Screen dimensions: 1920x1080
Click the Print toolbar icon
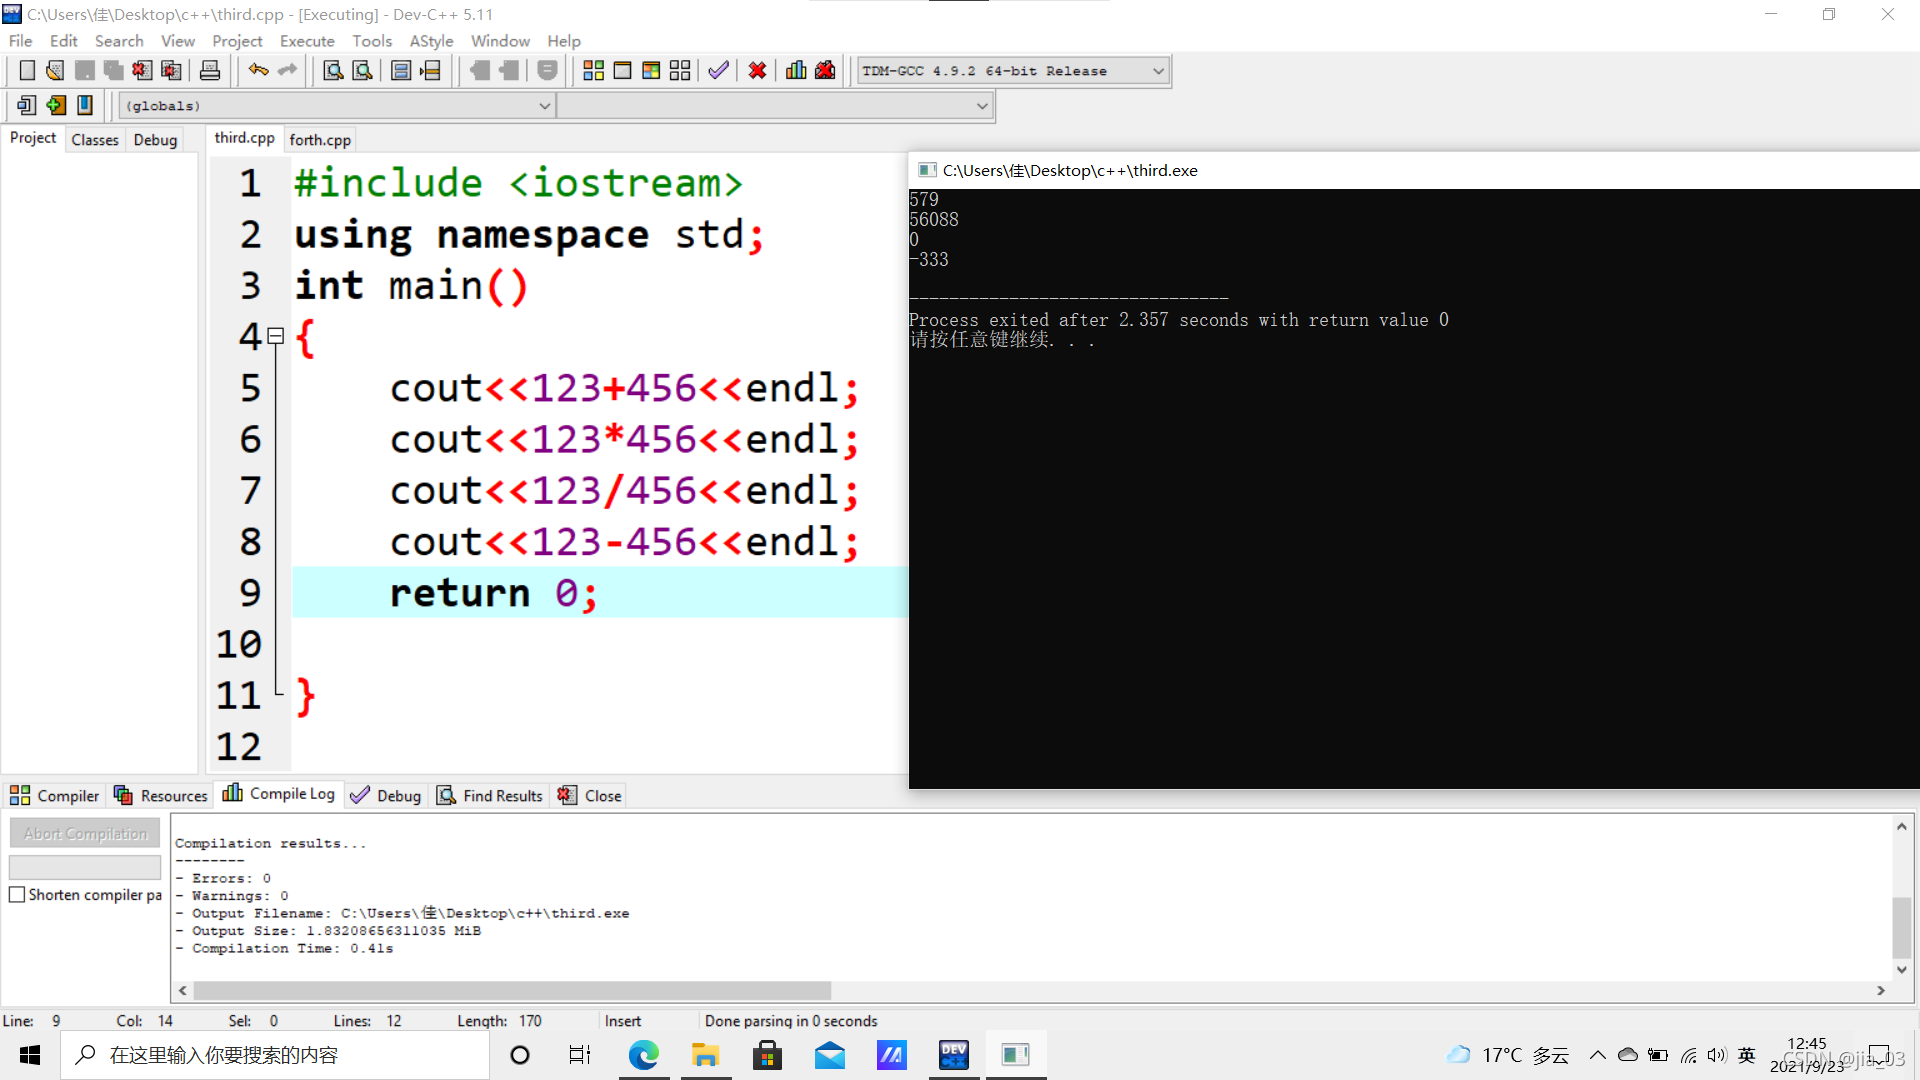click(x=210, y=71)
